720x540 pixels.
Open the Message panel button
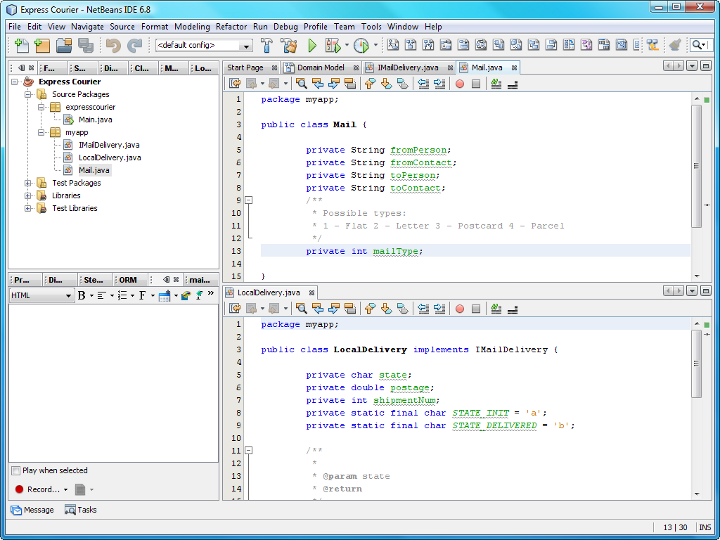[32, 510]
